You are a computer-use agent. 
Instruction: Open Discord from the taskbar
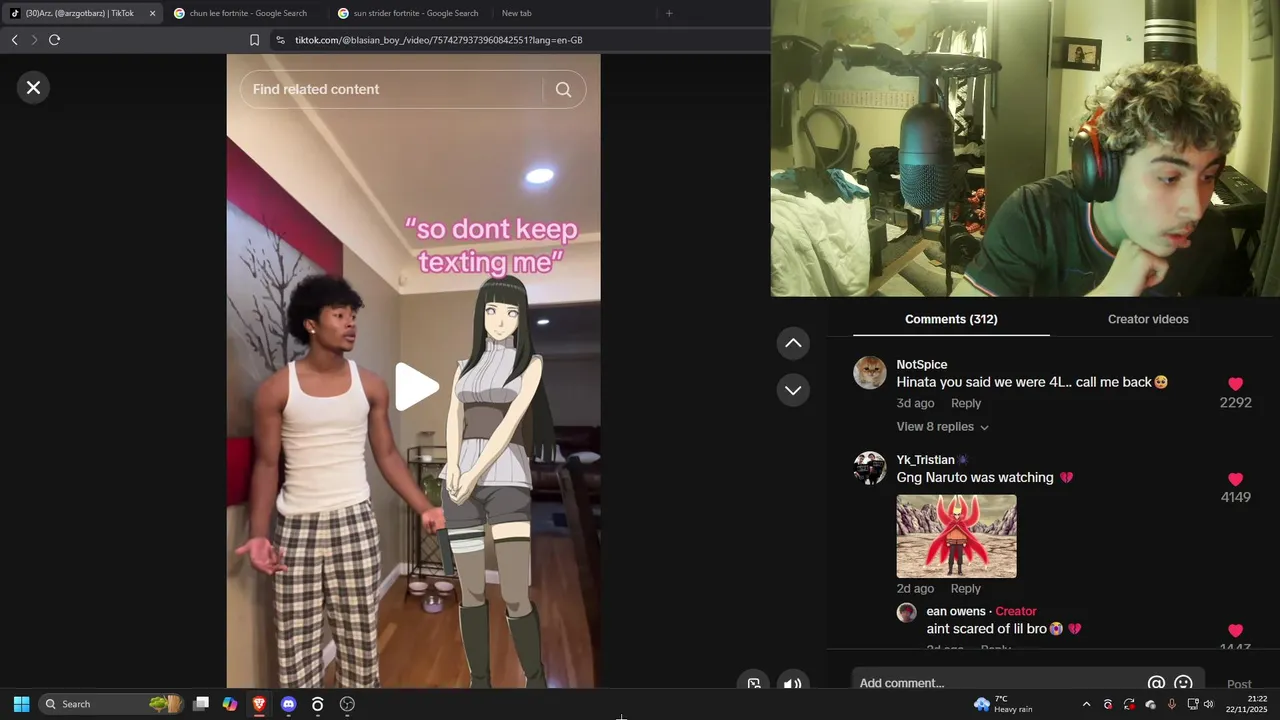pos(289,704)
